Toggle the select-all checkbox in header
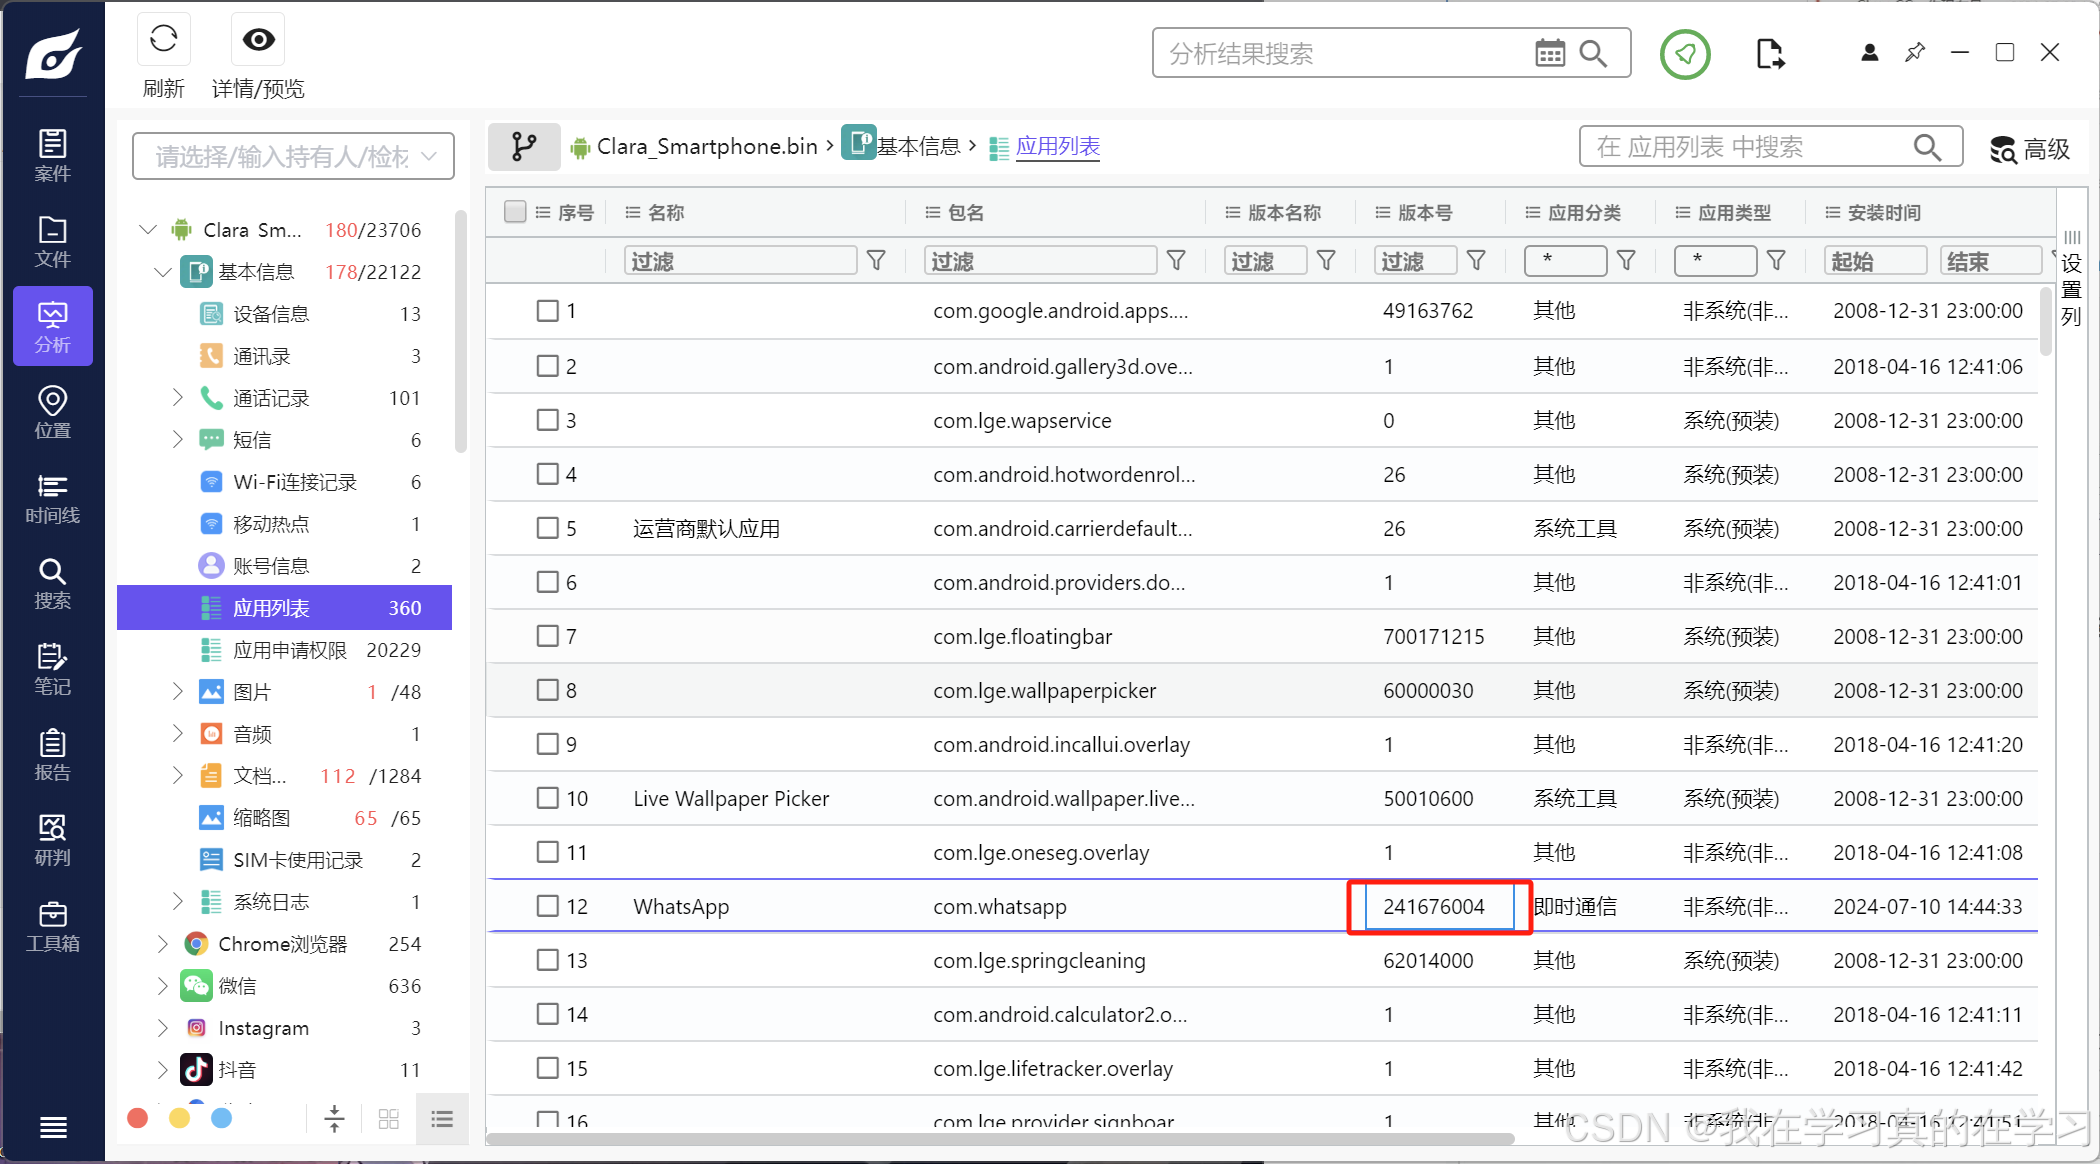Screen dimensions: 2100x1164 pos(515,212)
